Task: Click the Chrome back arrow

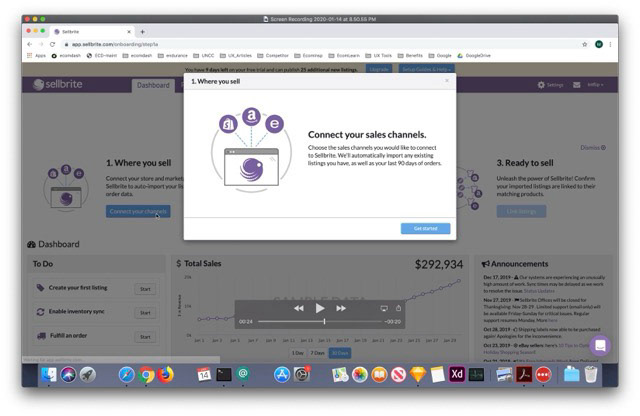Action: click(29, 44)
